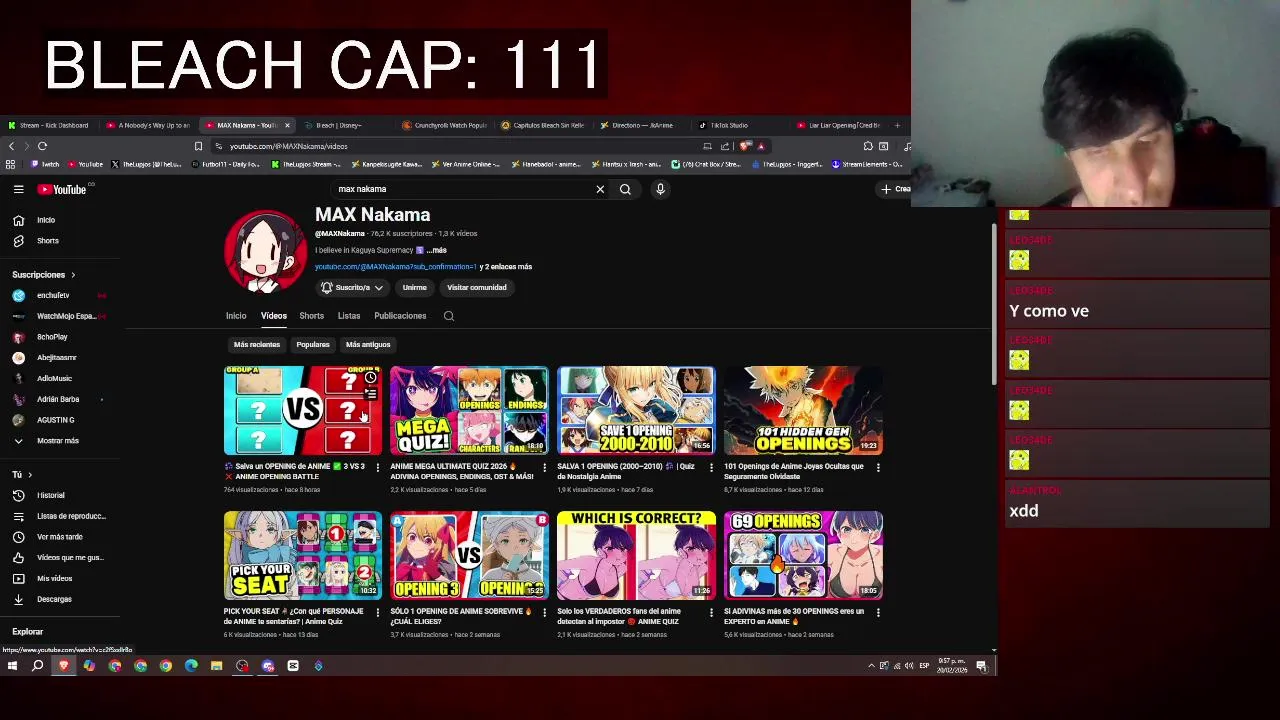Screen dimensions: 1280x720
Task: Switch to the Listas tab
Action: tap(349, 316)
